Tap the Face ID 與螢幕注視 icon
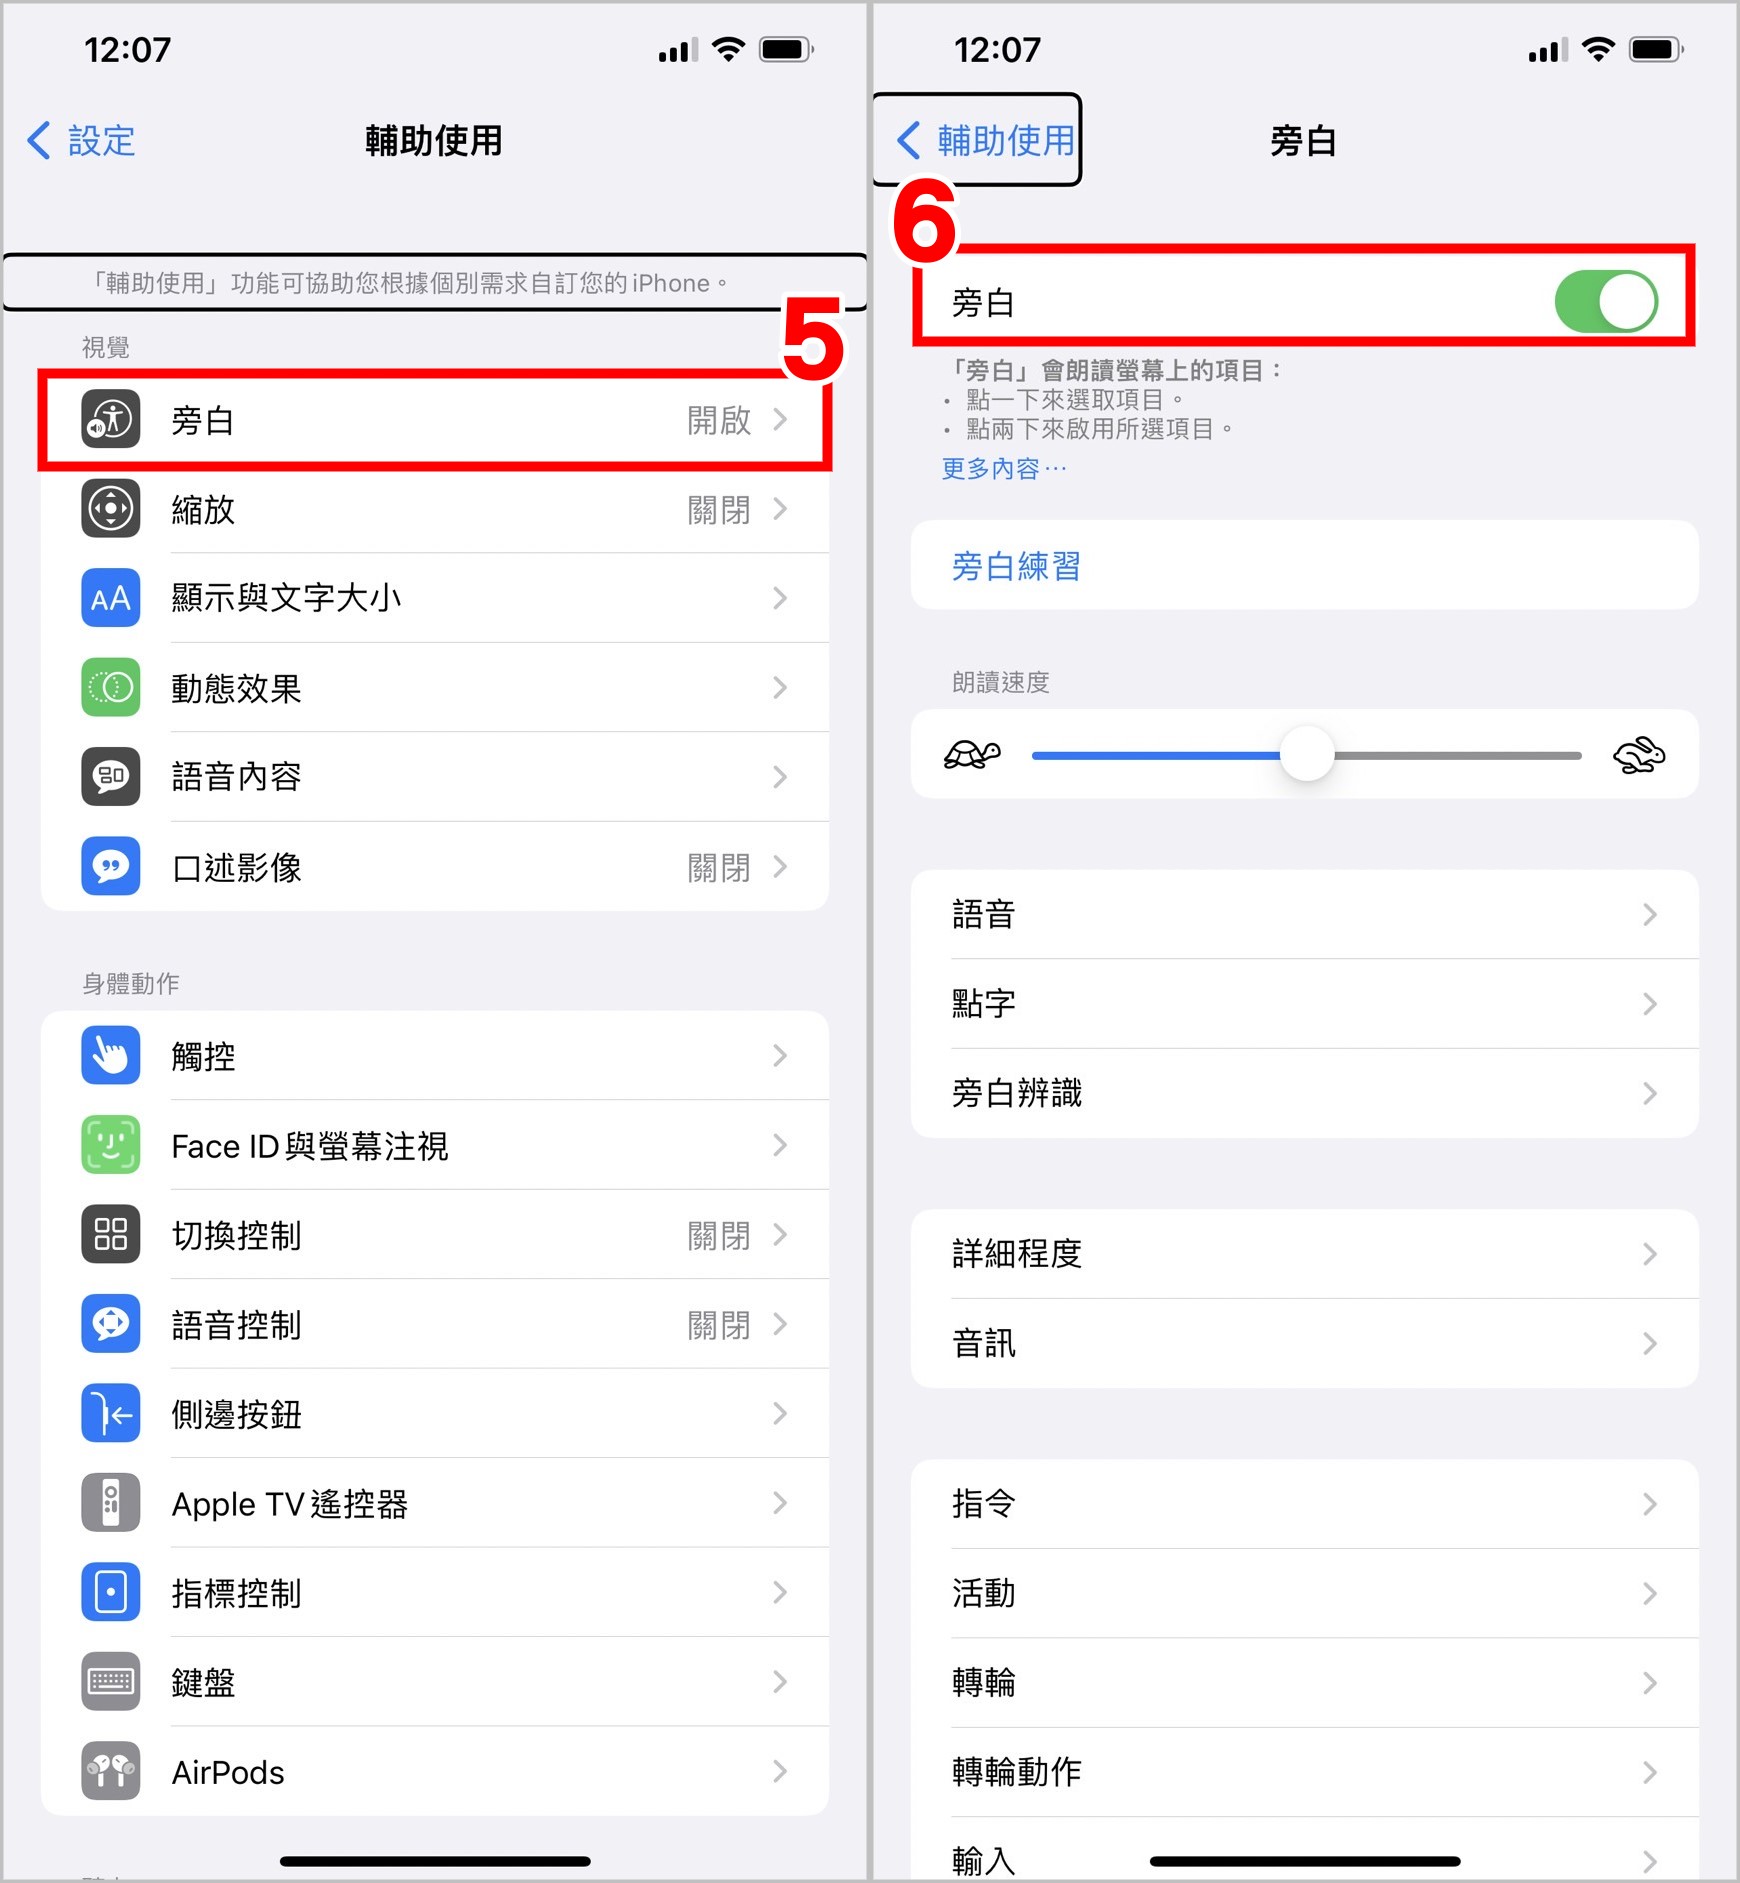This screenshot has width=1740, height=1883. coord(111,1145)
